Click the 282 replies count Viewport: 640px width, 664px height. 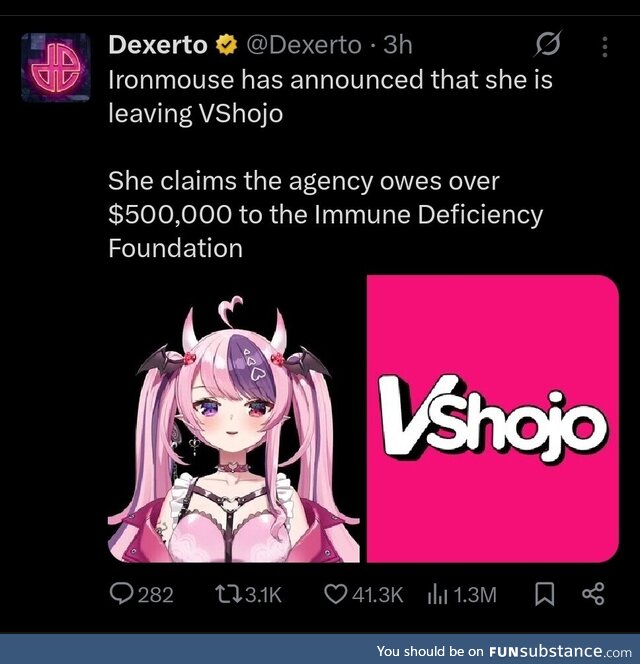click(155, 595)
